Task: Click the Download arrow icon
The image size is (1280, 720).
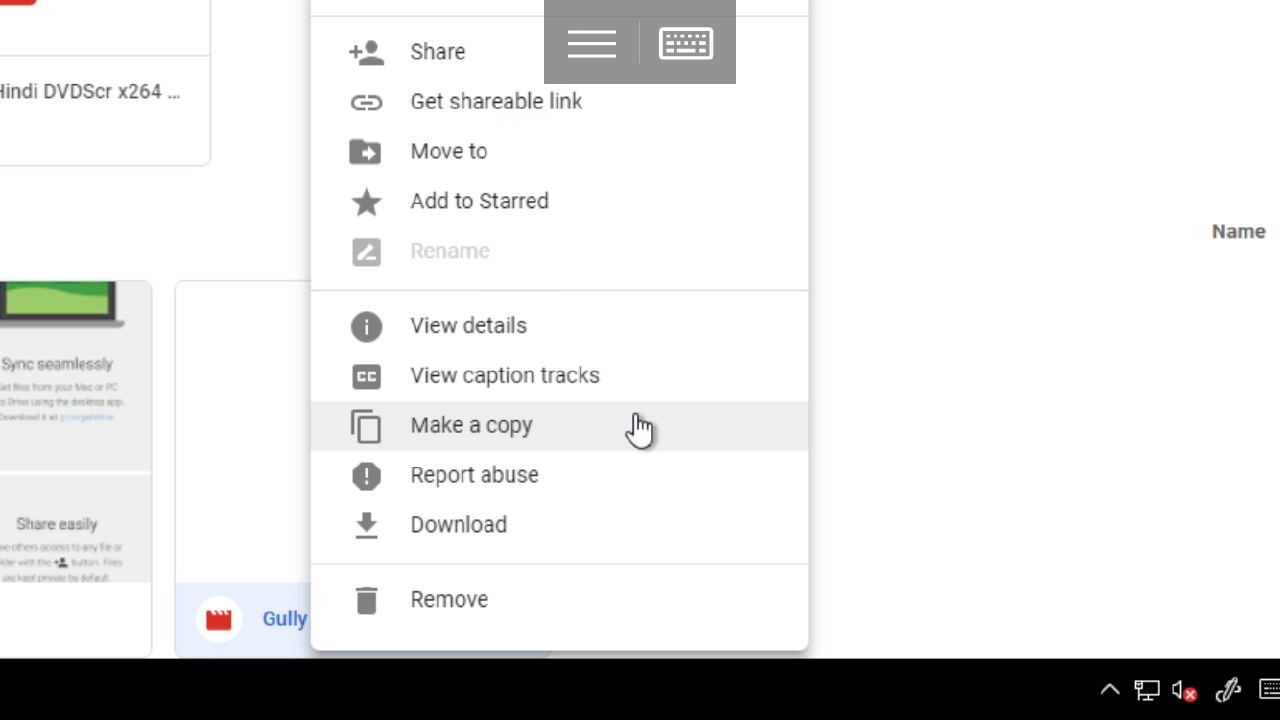Action: pyautogui.click(x=366, y=526)
